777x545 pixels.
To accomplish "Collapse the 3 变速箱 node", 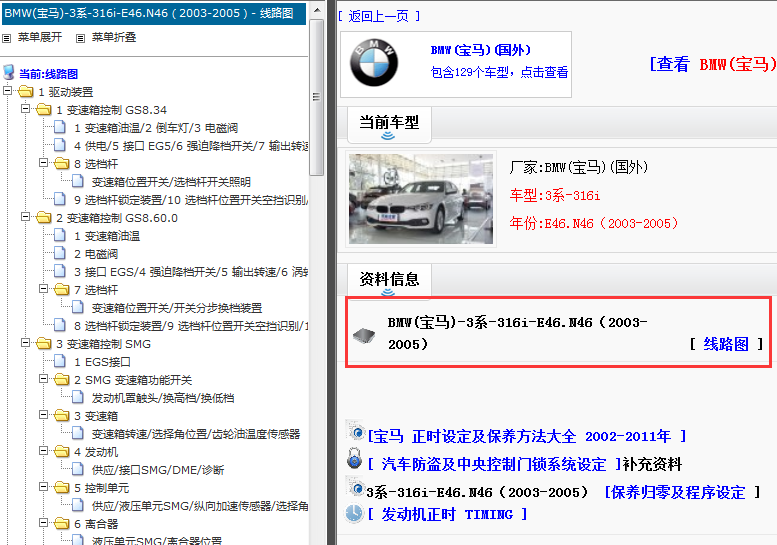I will [x=44, y=415].
